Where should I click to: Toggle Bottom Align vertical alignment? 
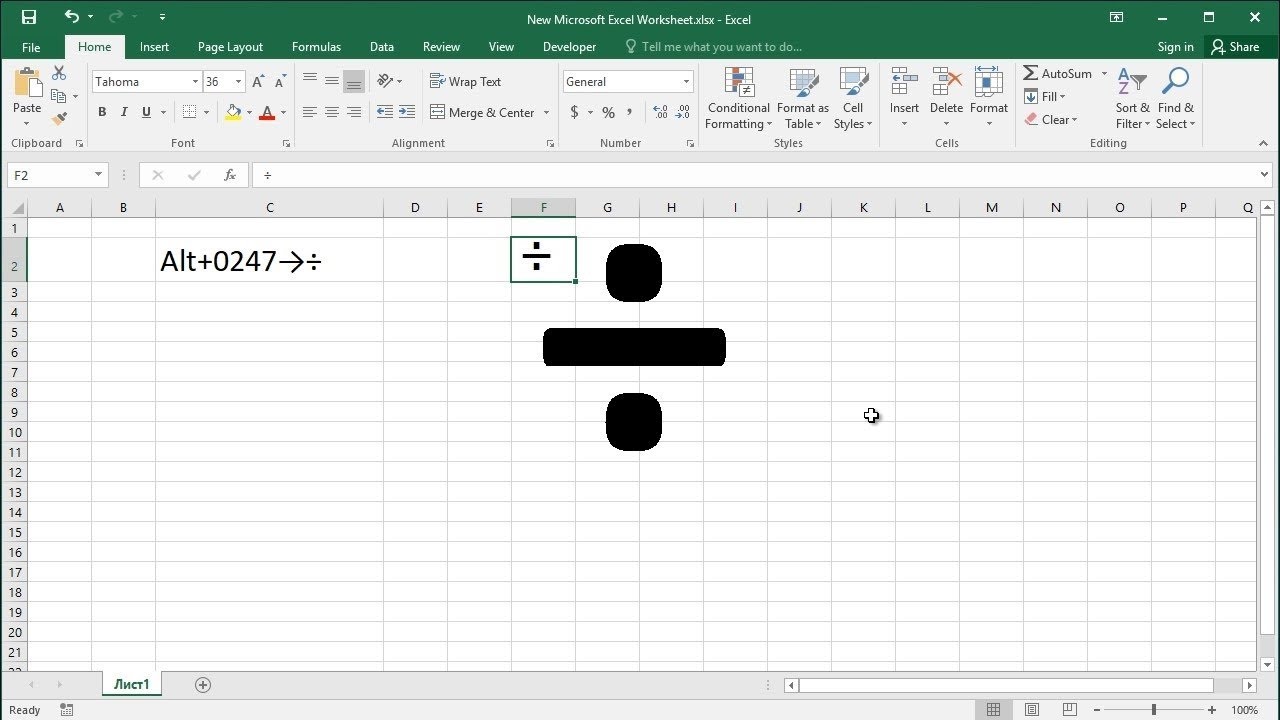pos(353,81)
